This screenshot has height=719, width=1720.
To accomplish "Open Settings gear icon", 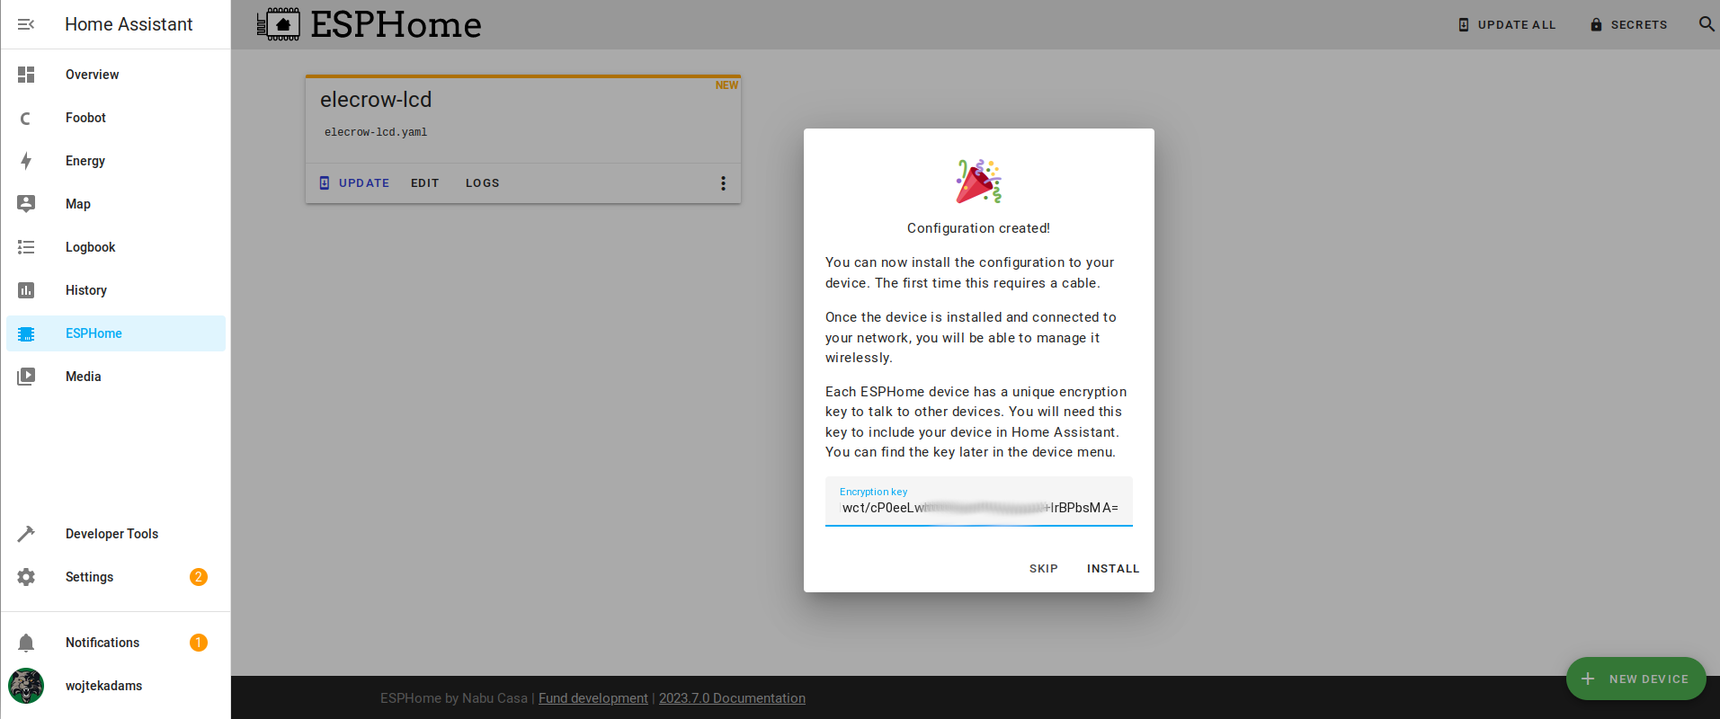I will [x=26, y=577].
